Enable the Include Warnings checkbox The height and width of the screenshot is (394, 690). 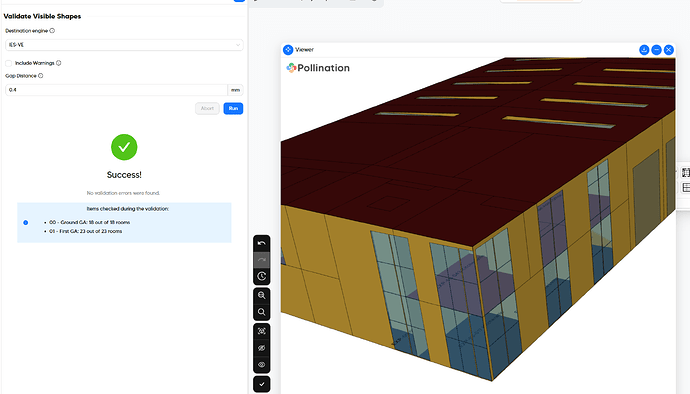click(x=8, y=63)
